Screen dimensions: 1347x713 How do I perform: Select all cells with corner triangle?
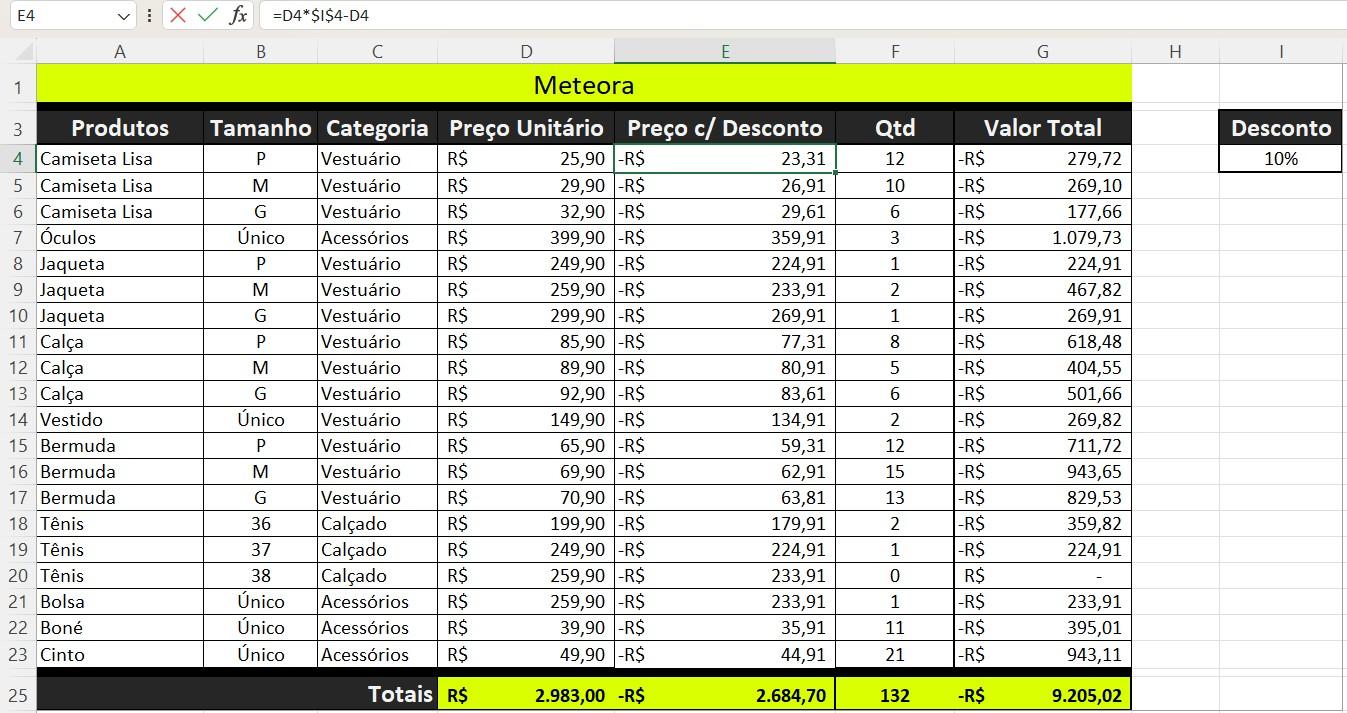(x=24, y=51)
